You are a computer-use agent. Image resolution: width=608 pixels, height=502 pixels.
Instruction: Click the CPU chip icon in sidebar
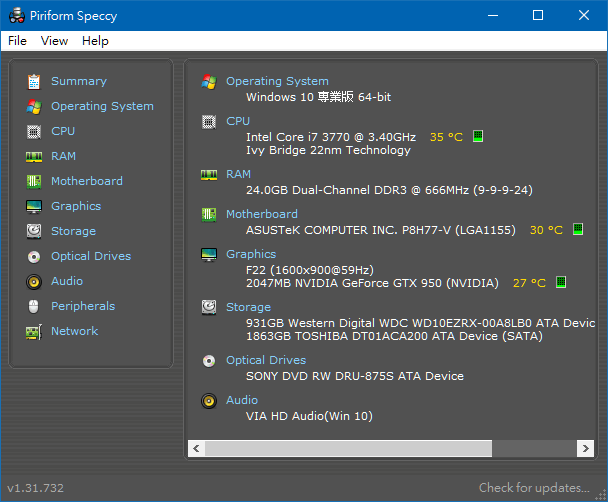[34, 131]
